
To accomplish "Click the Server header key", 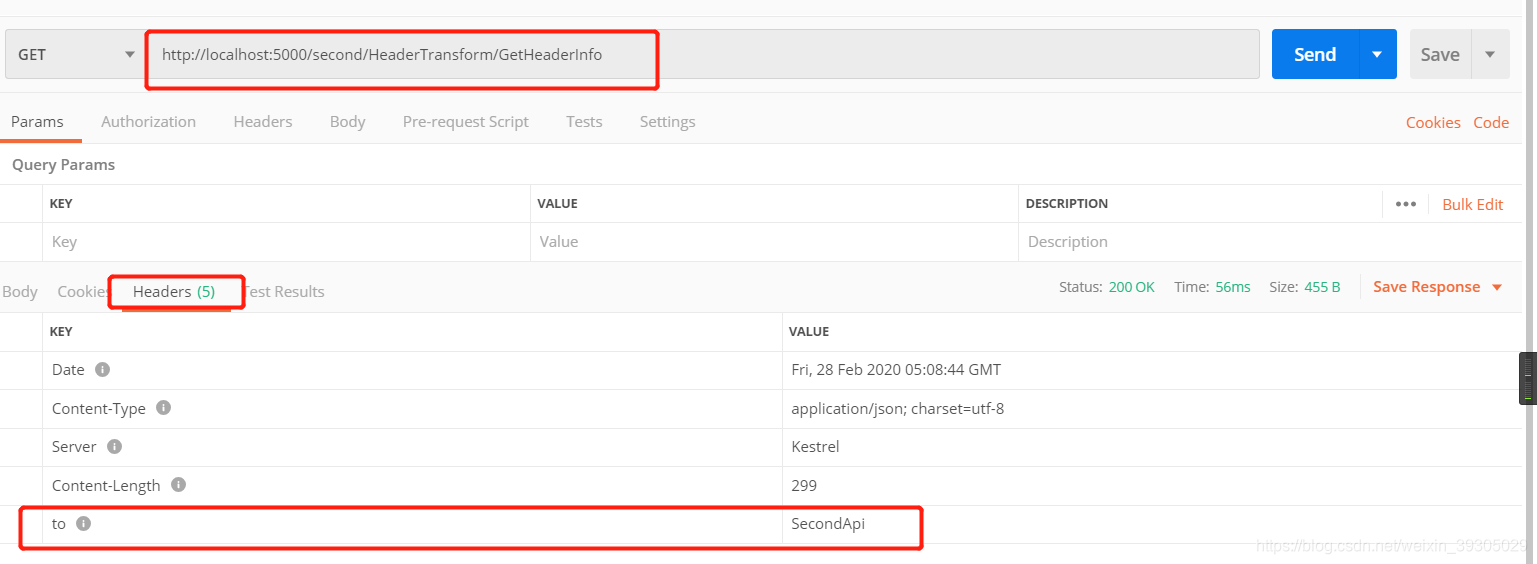I will (x=74, y=447).
